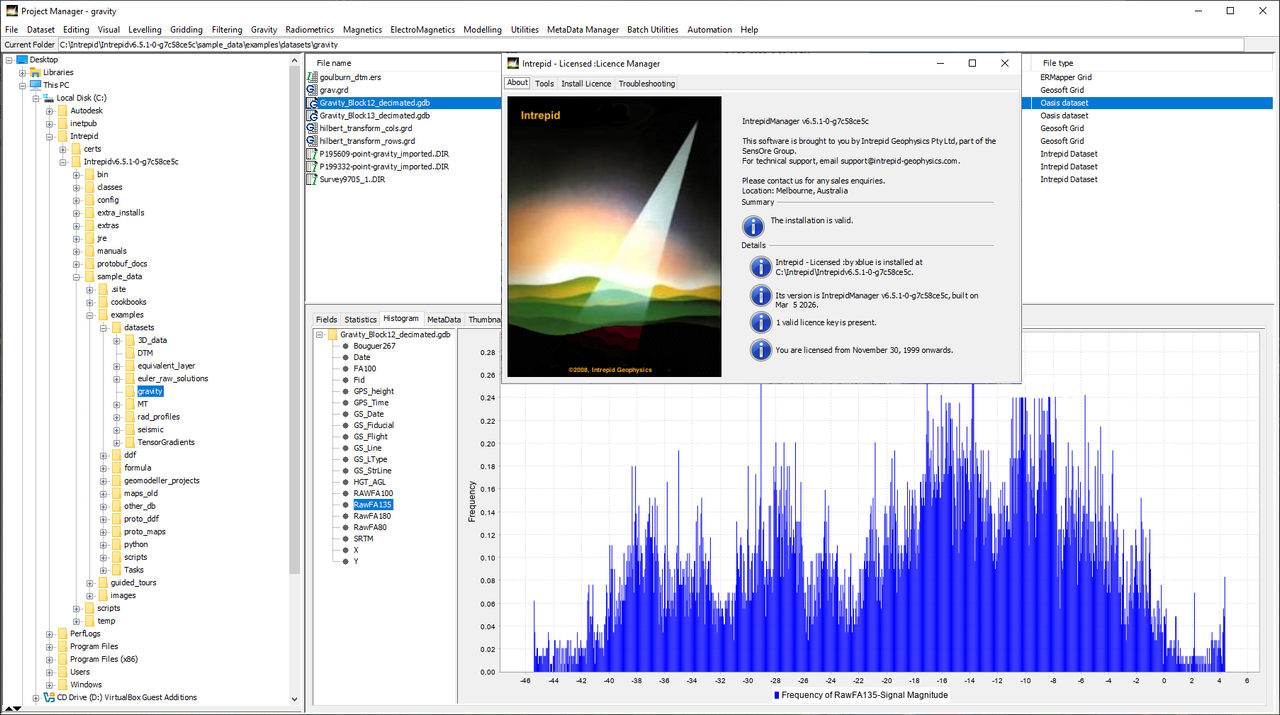Select the TensorGradients folder
The width and height of the screenshot is (1280, 715).
(166, 442)
